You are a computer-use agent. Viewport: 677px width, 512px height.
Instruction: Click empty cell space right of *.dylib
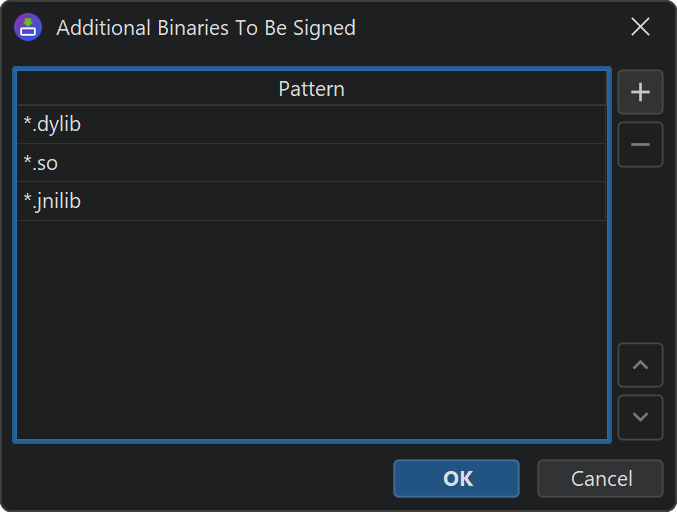(350, 125)
